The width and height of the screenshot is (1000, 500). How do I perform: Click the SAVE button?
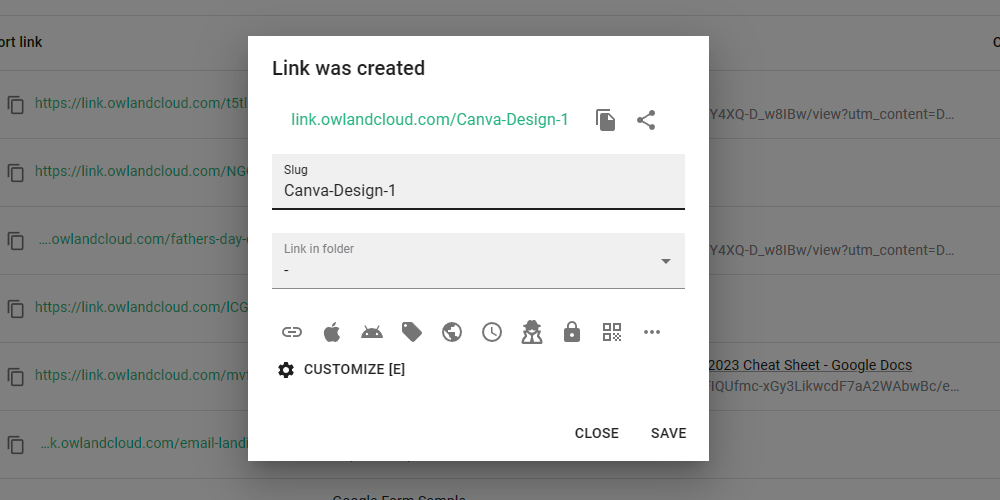point(668,433)
